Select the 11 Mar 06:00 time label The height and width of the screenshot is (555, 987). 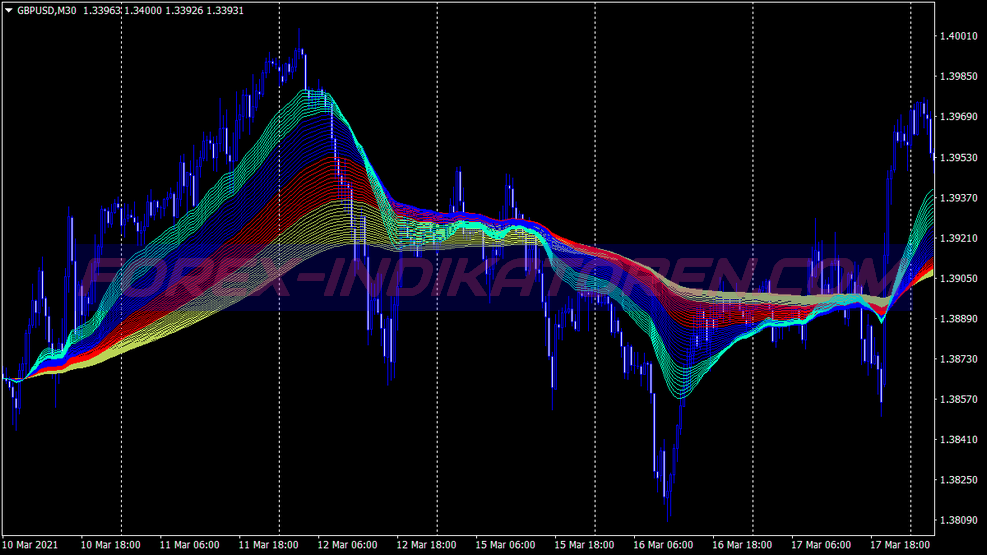(x=189, y=545)
